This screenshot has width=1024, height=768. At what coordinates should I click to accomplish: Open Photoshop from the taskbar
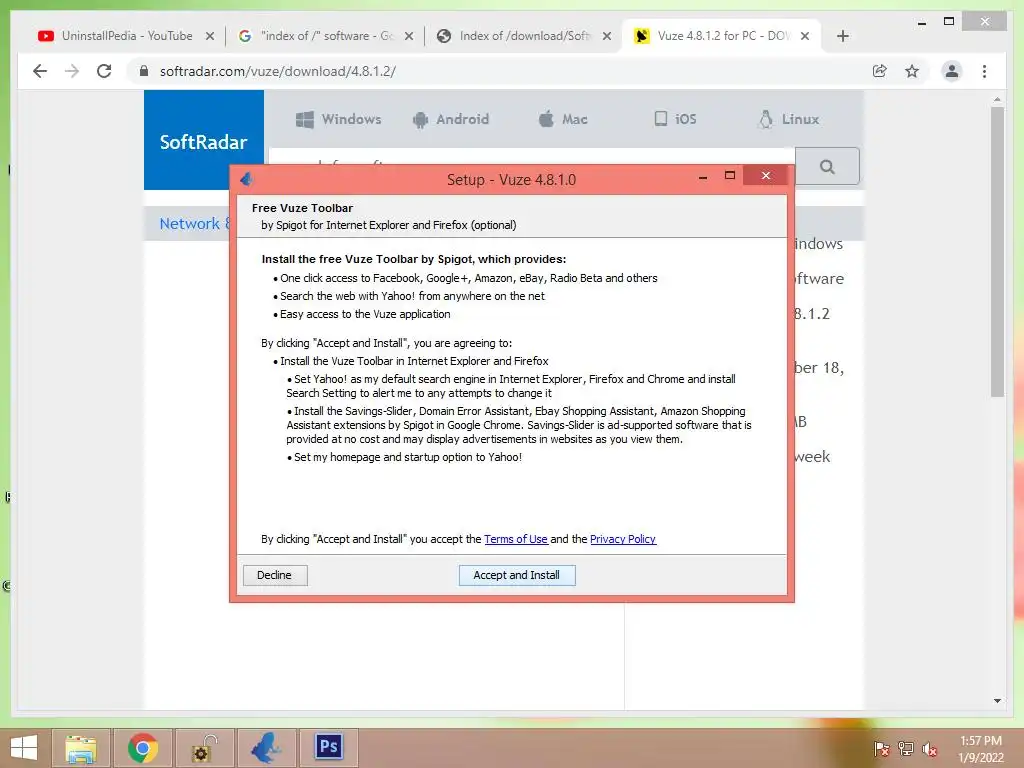coord(328,748)
